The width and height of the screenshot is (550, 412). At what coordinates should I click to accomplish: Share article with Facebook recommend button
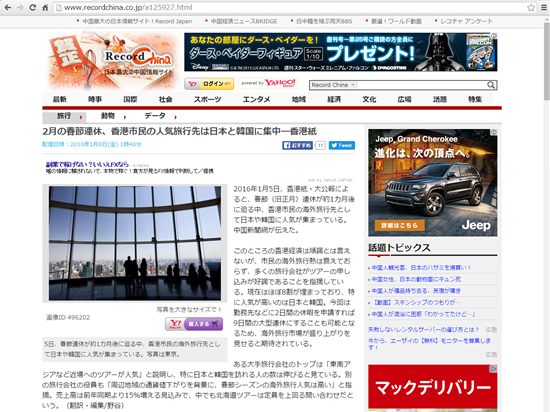pyautogui.click(x=297, y=145)
